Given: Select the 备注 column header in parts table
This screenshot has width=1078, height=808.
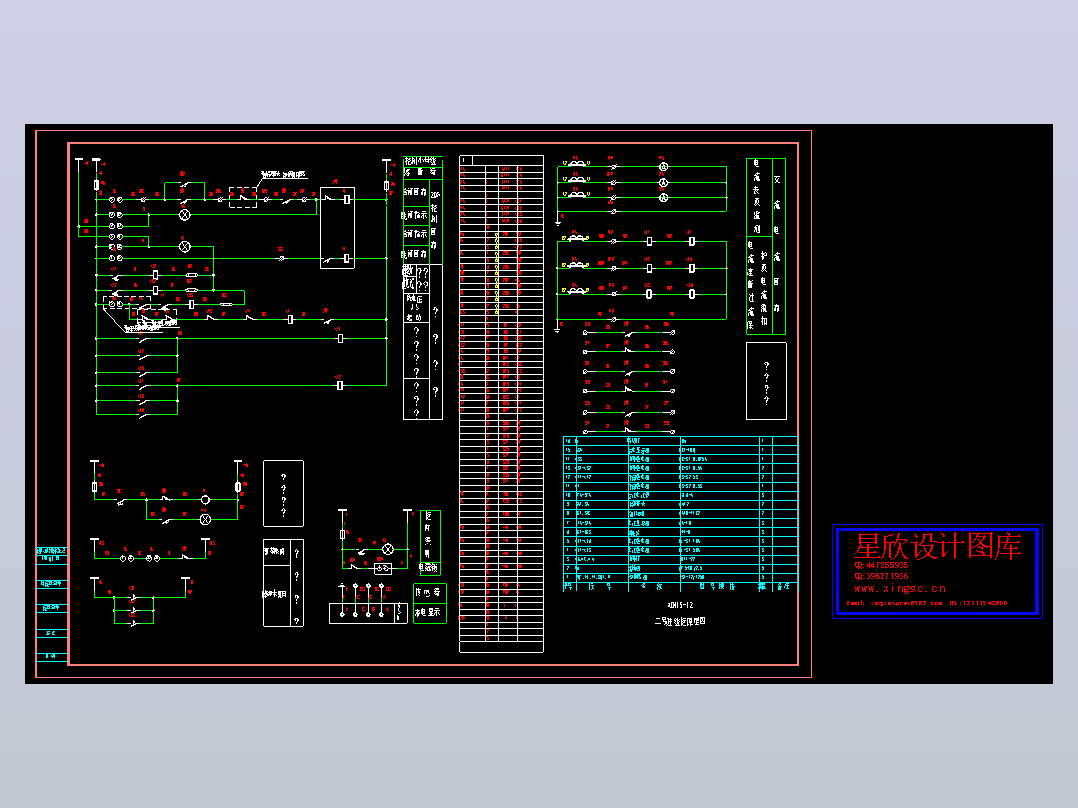Looking at the screenshot, I should click(783, 587).
